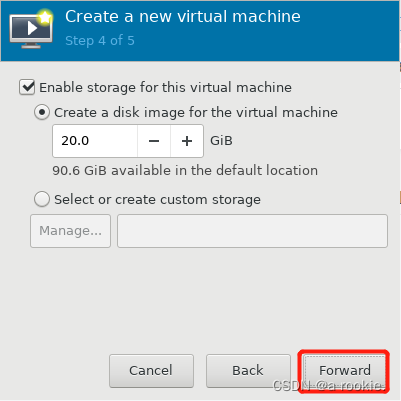Click Create a disk image label text
This screenshot has height=401, width=401.
[x=196, y=113]
